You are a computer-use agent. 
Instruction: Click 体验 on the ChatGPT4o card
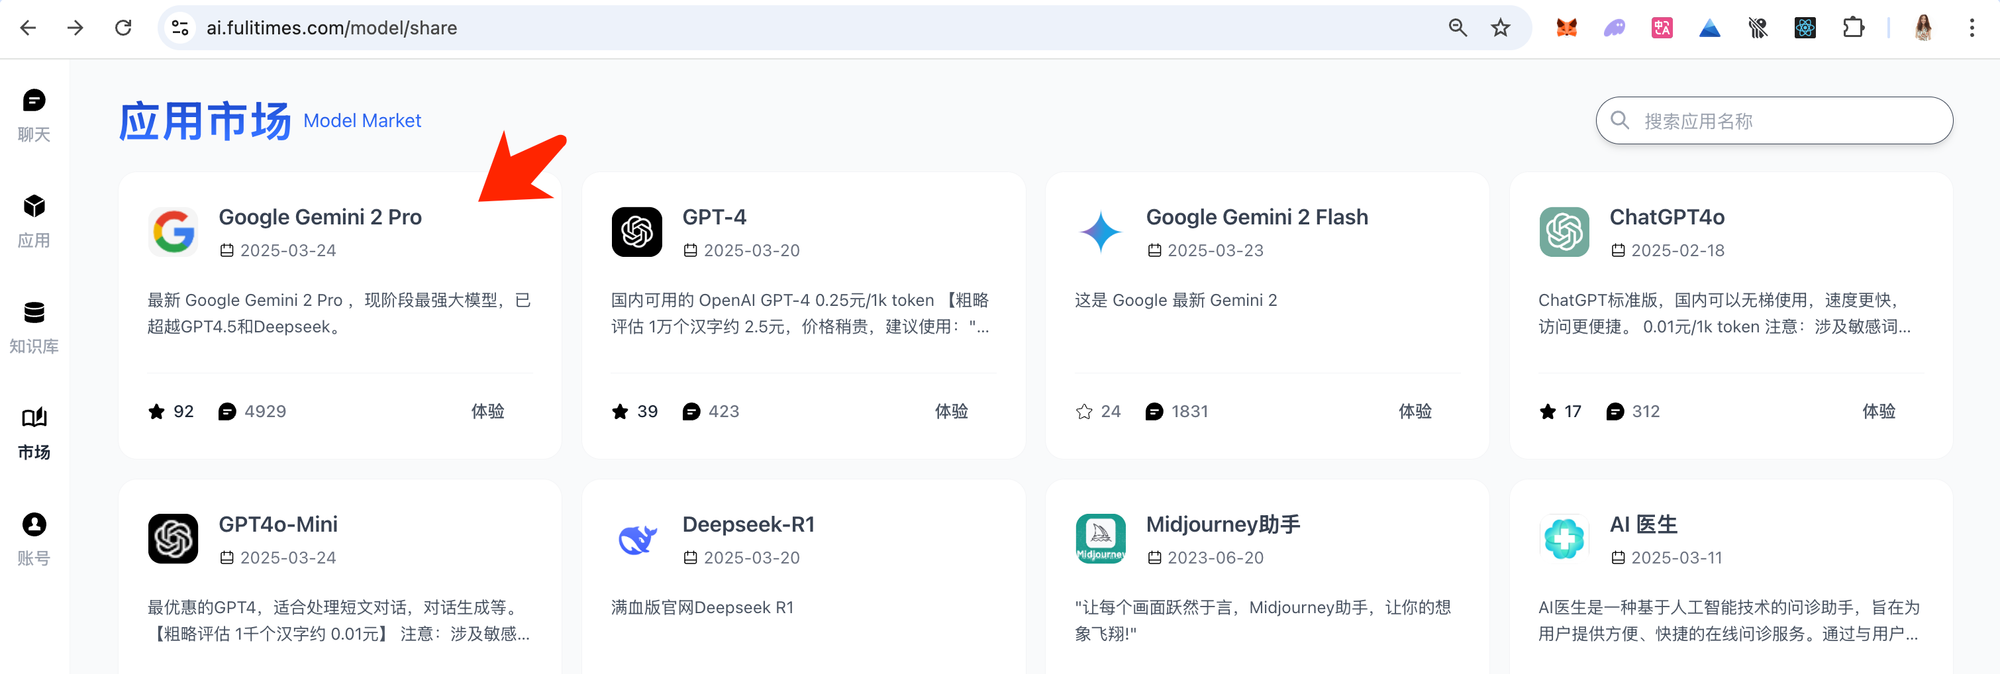(x=1879, y=412)
